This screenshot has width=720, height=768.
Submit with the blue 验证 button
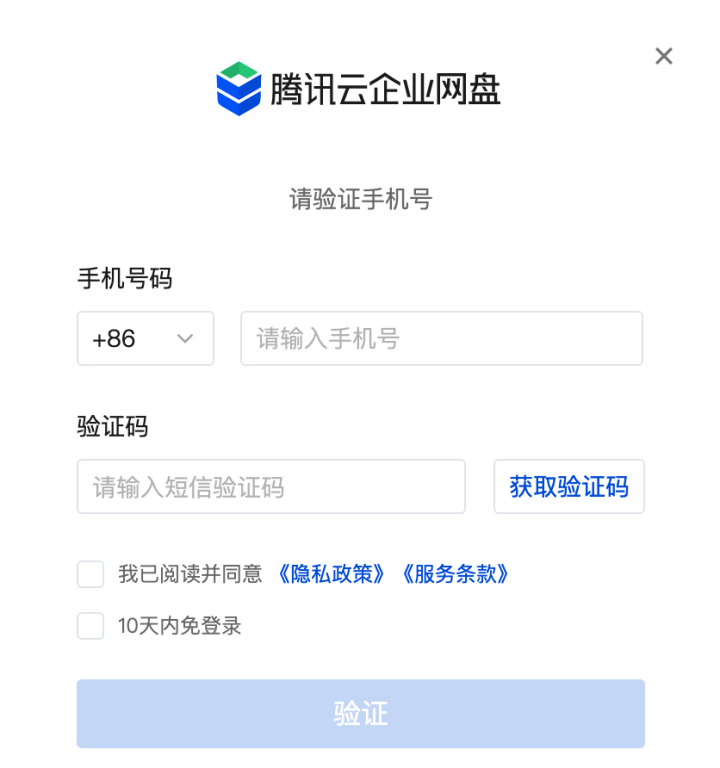tap(360, 714)
